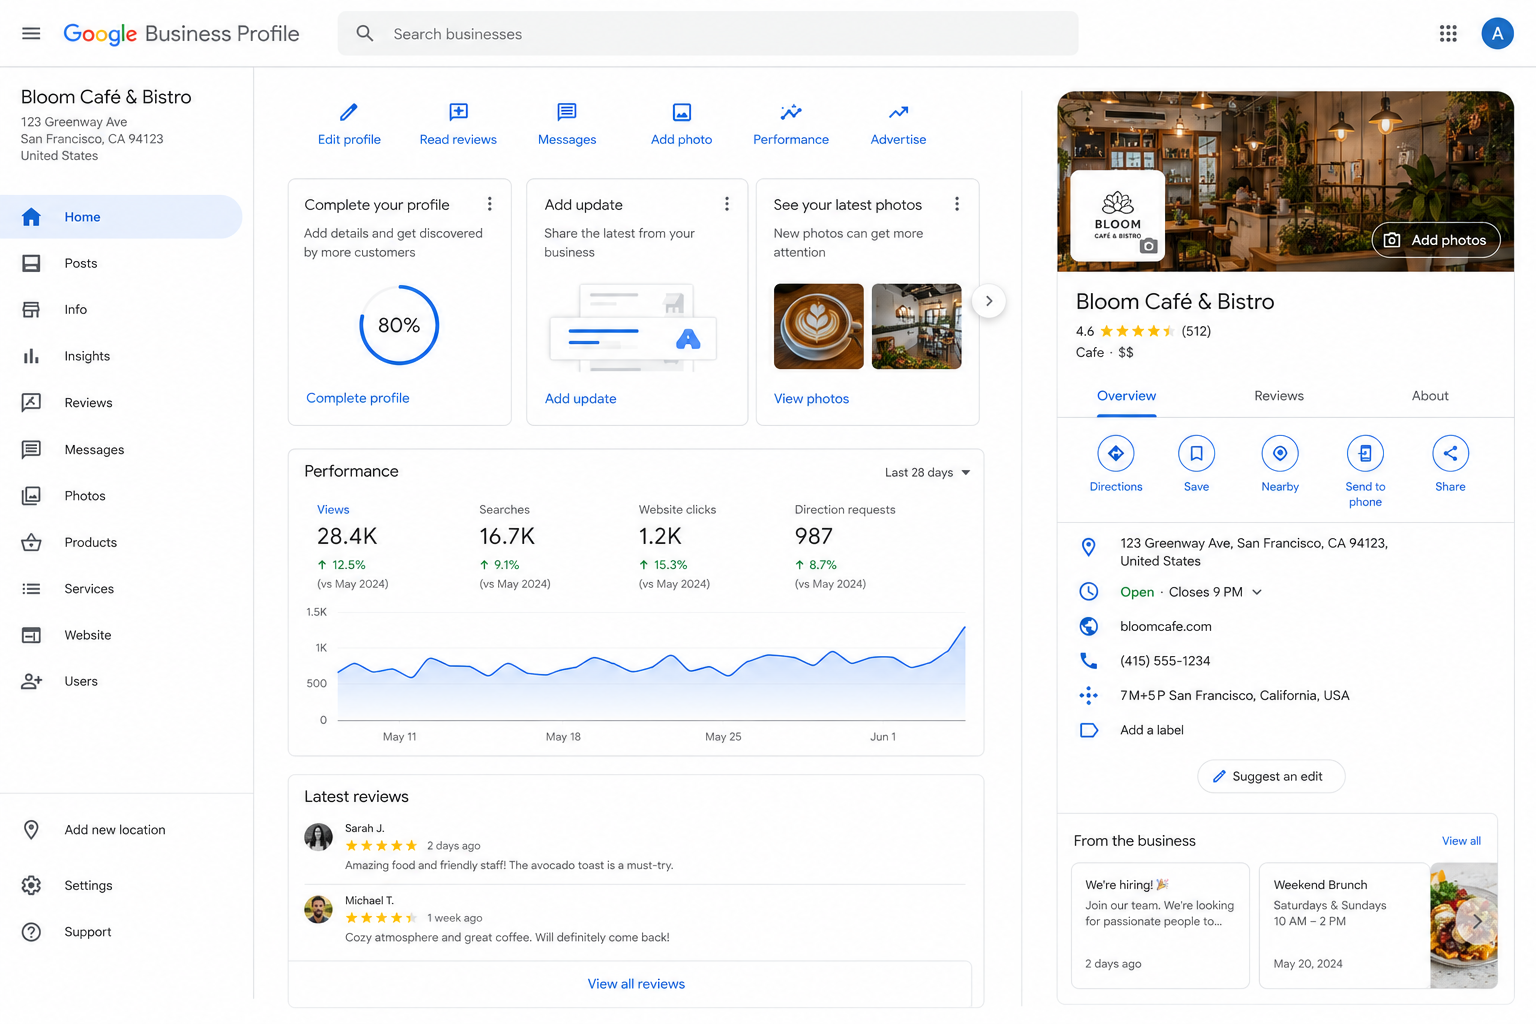Click Suggest an edit button

1271,776
